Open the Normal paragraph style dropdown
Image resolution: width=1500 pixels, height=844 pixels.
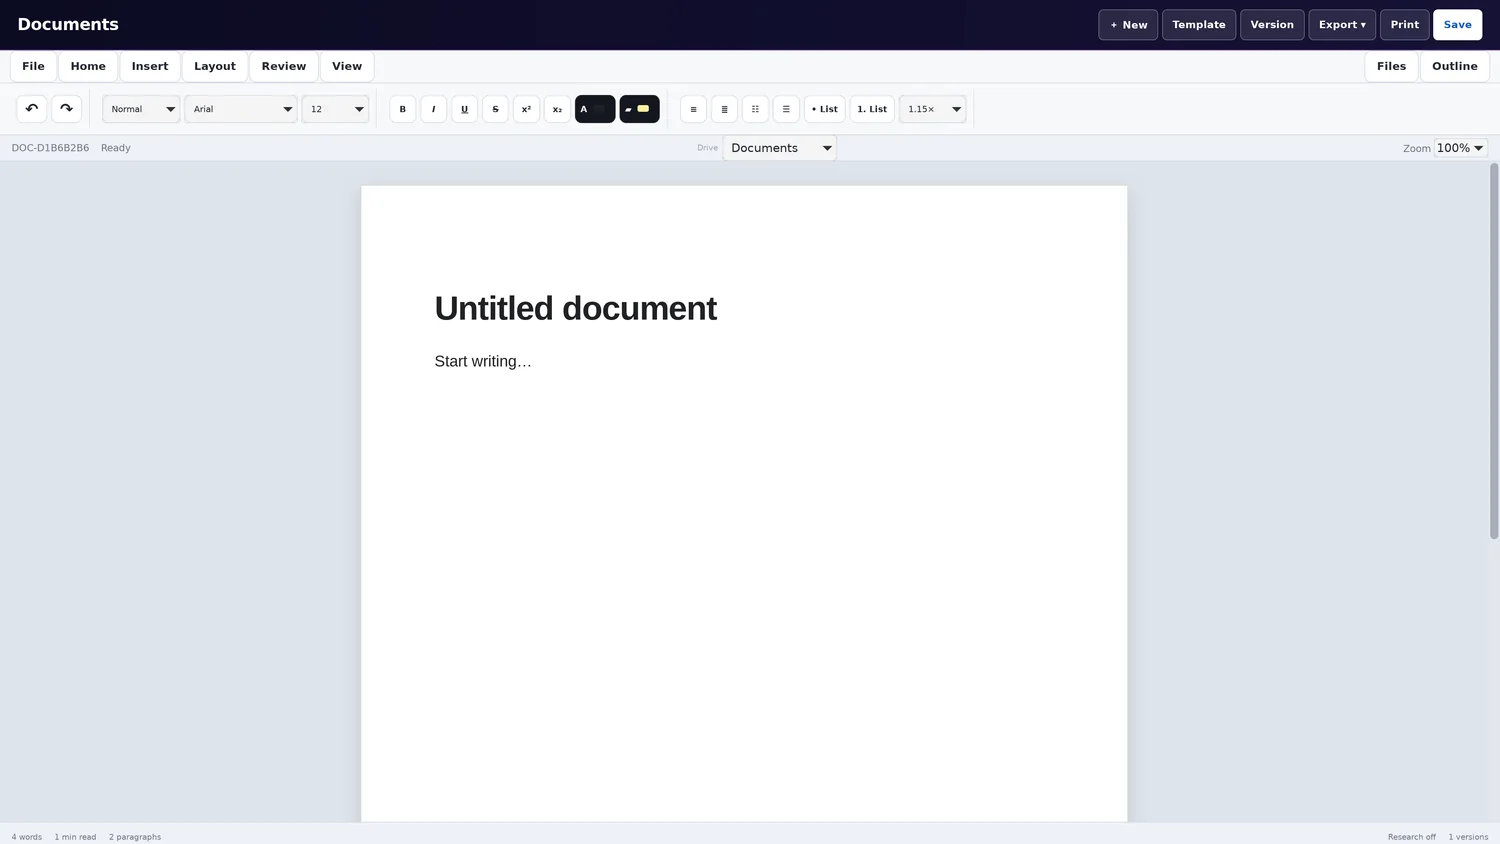pyautogui.click(x=141, y=109)
